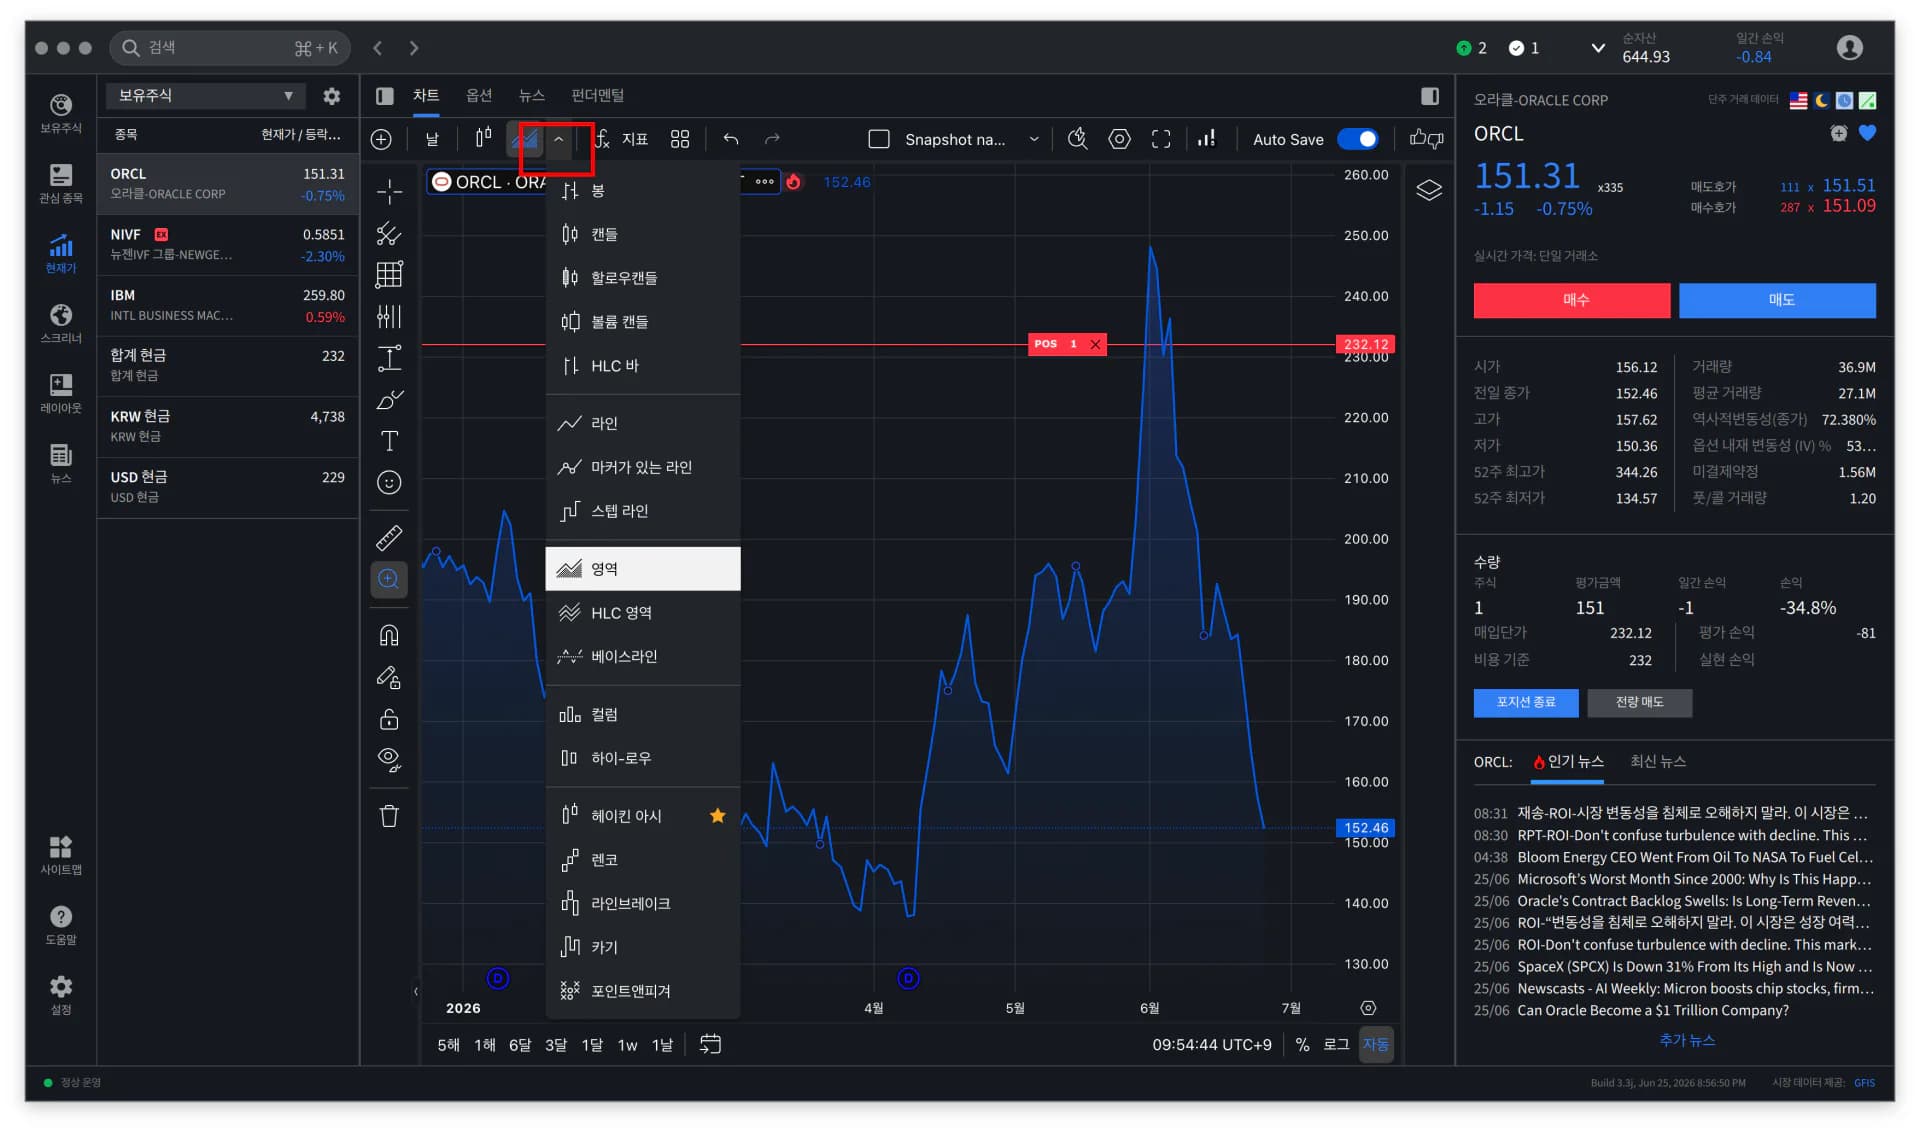Click the trash icon to remove drawings
1920x1131 pixels.
tap(389, 816)
